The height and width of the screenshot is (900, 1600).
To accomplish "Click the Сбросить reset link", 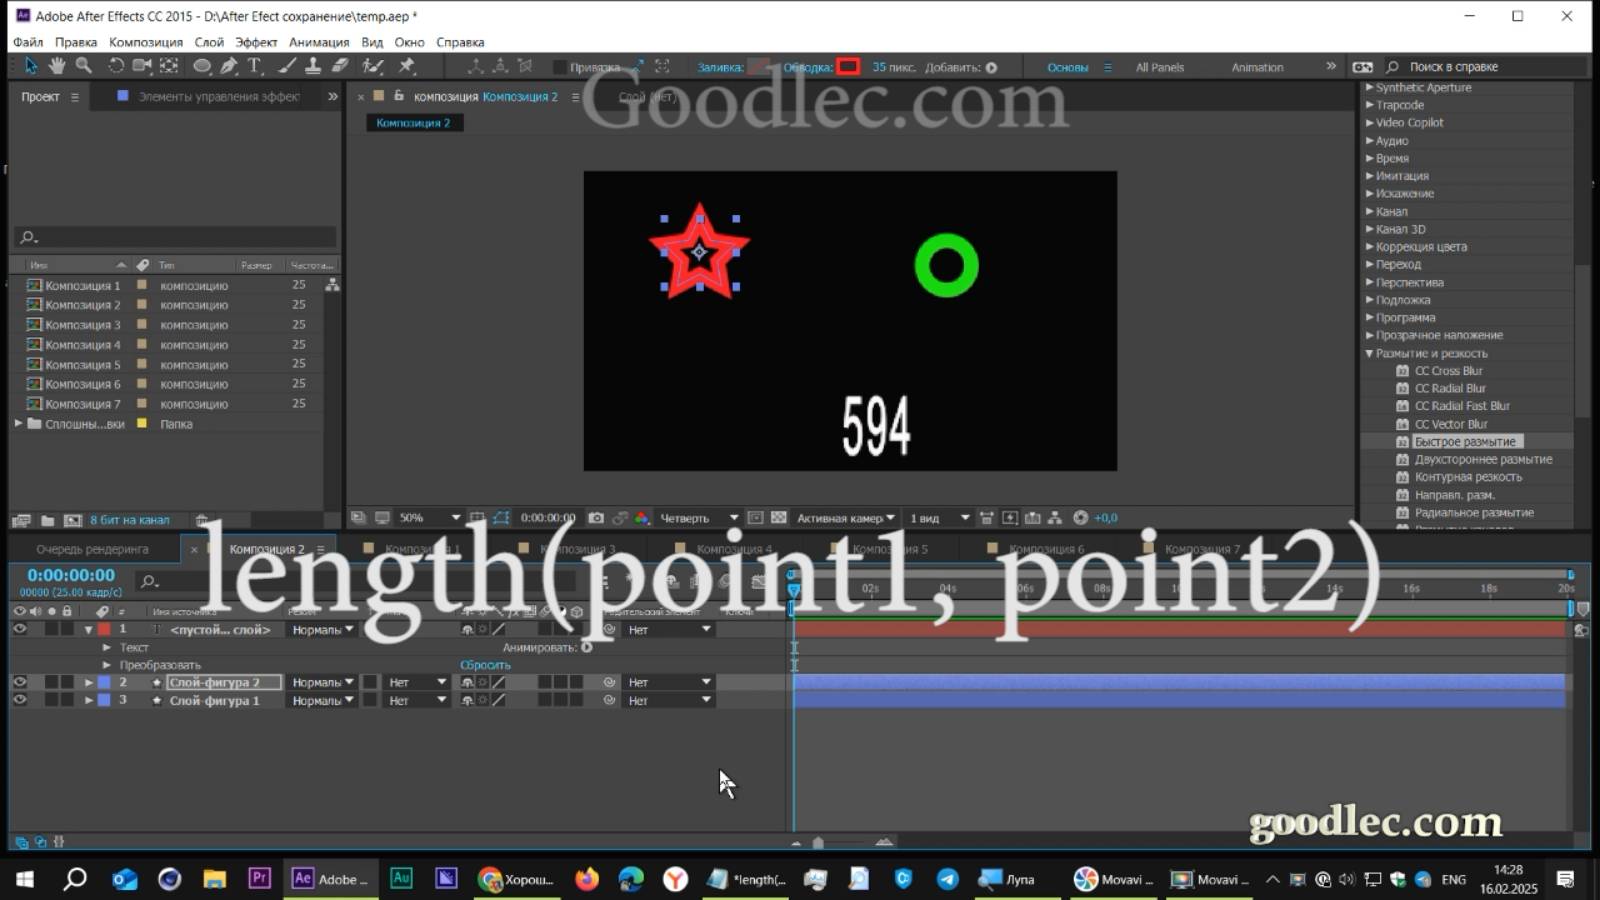I will (485, 665).
